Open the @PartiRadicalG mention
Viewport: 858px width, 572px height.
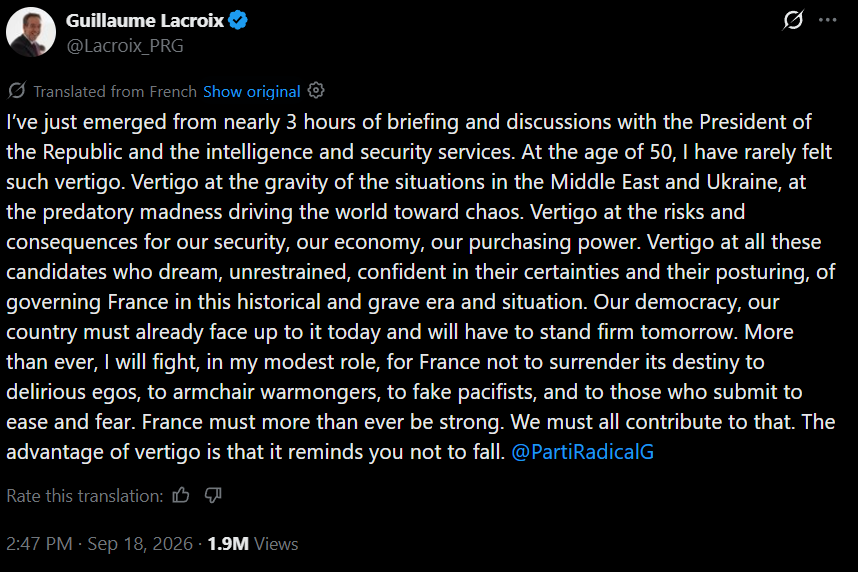pyautogui.click(x=582, y=452)
